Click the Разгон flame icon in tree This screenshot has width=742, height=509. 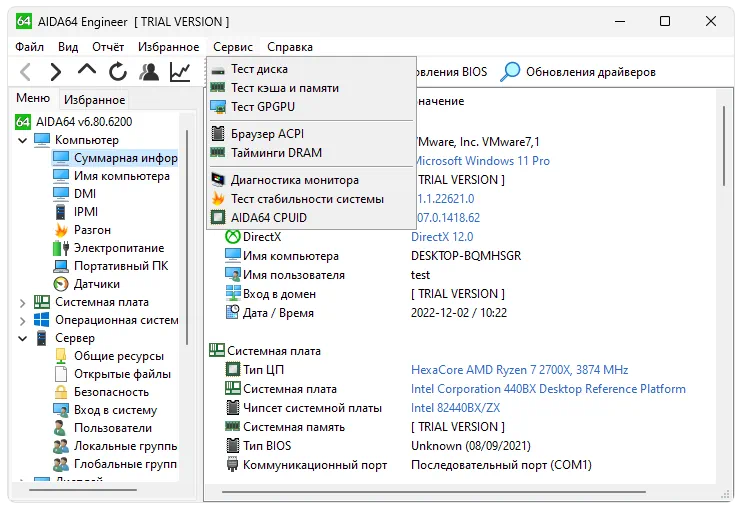(x=61, y=230)
